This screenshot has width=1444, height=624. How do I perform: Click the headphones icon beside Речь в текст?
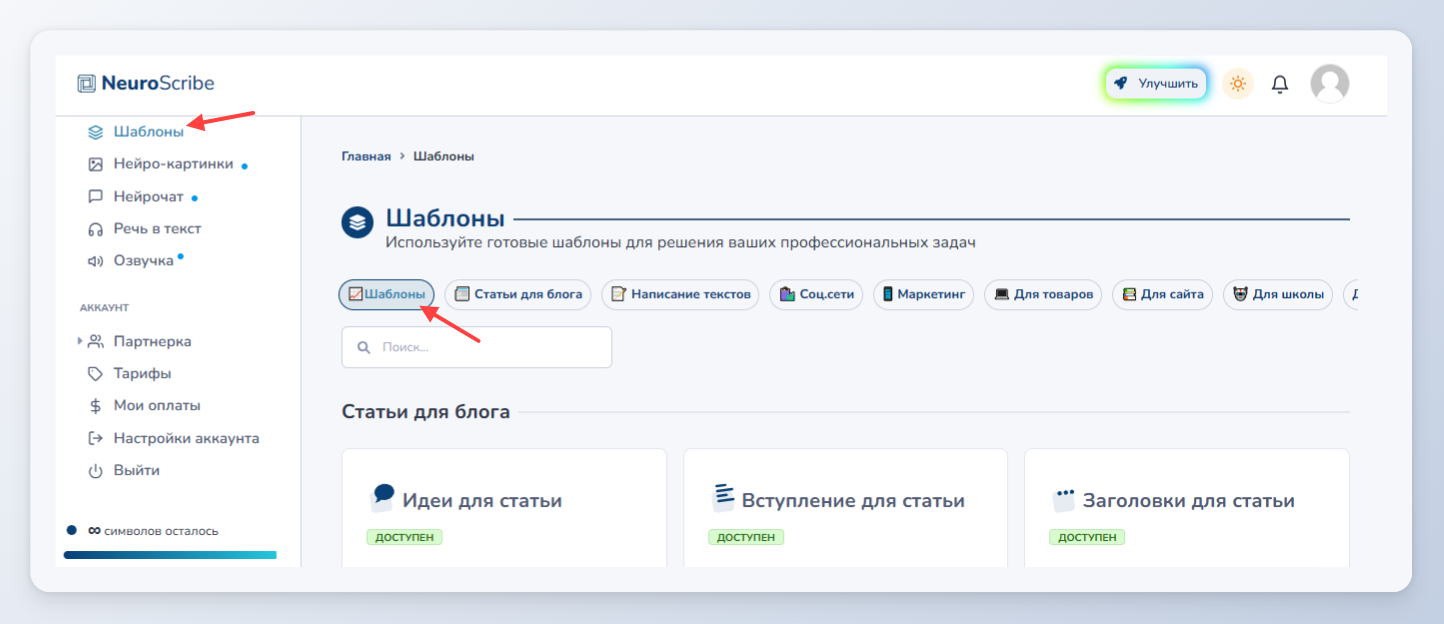95,229
